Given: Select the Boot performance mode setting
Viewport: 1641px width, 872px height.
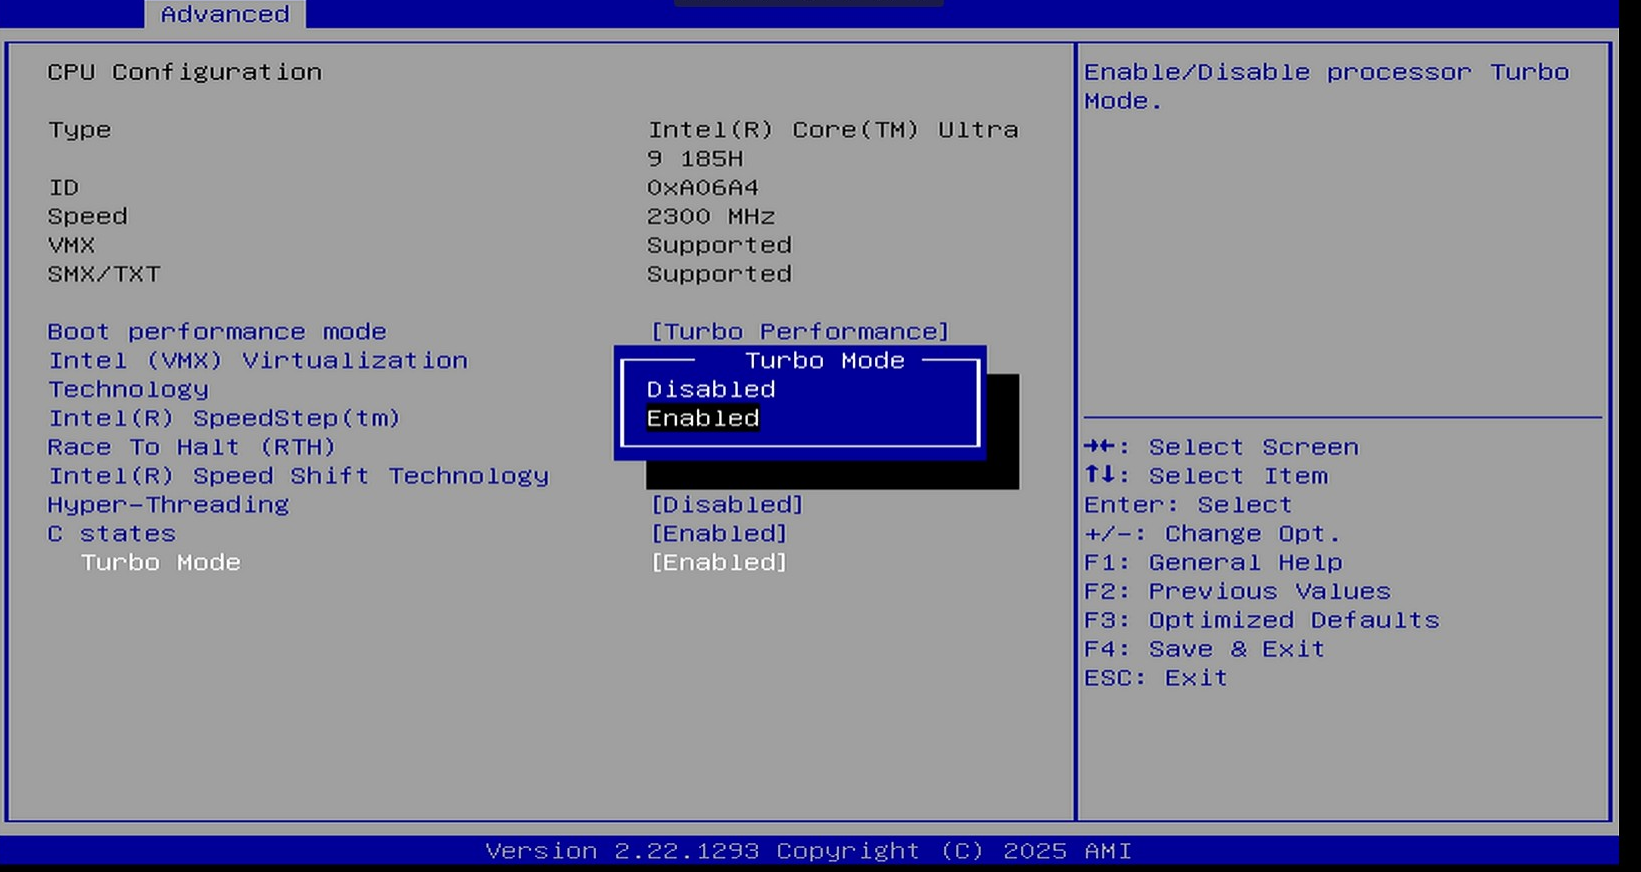Looking at the screenshot, I should click(x=217, y=331).
